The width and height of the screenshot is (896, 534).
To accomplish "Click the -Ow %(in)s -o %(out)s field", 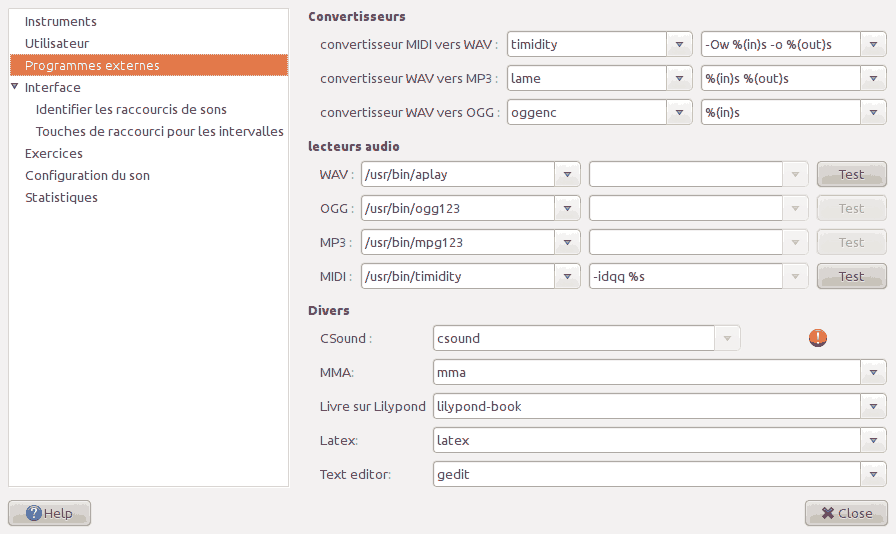I will (x=781, y=45).
